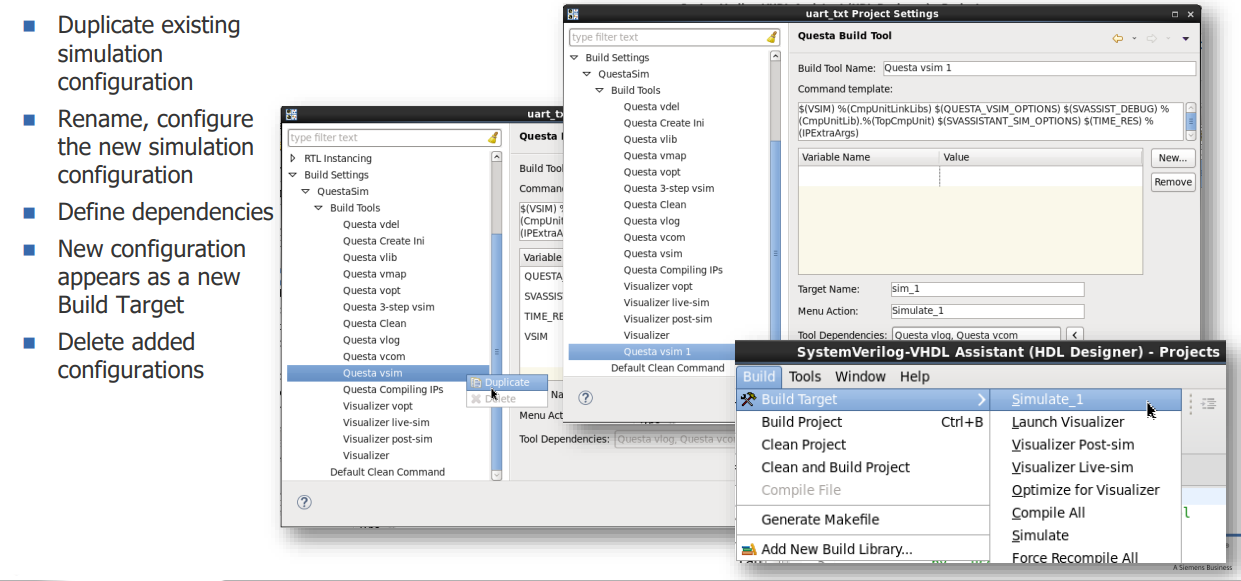Choose Duplicate from the context menu
Screen dimensions: 1241x581
pyautogui.click(x=506, y=382)
